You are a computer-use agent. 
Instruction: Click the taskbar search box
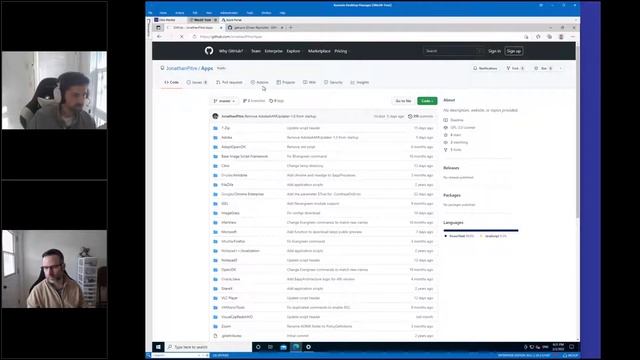coord(208,347)
